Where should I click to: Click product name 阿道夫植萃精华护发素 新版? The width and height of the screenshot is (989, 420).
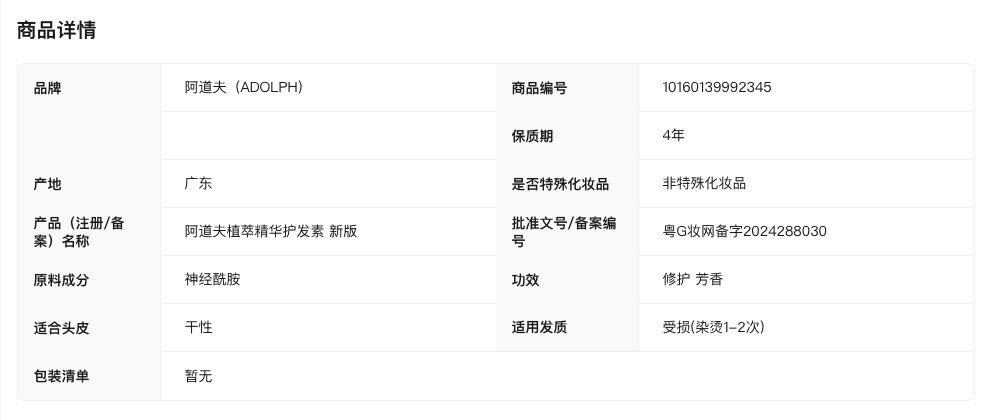271,231
